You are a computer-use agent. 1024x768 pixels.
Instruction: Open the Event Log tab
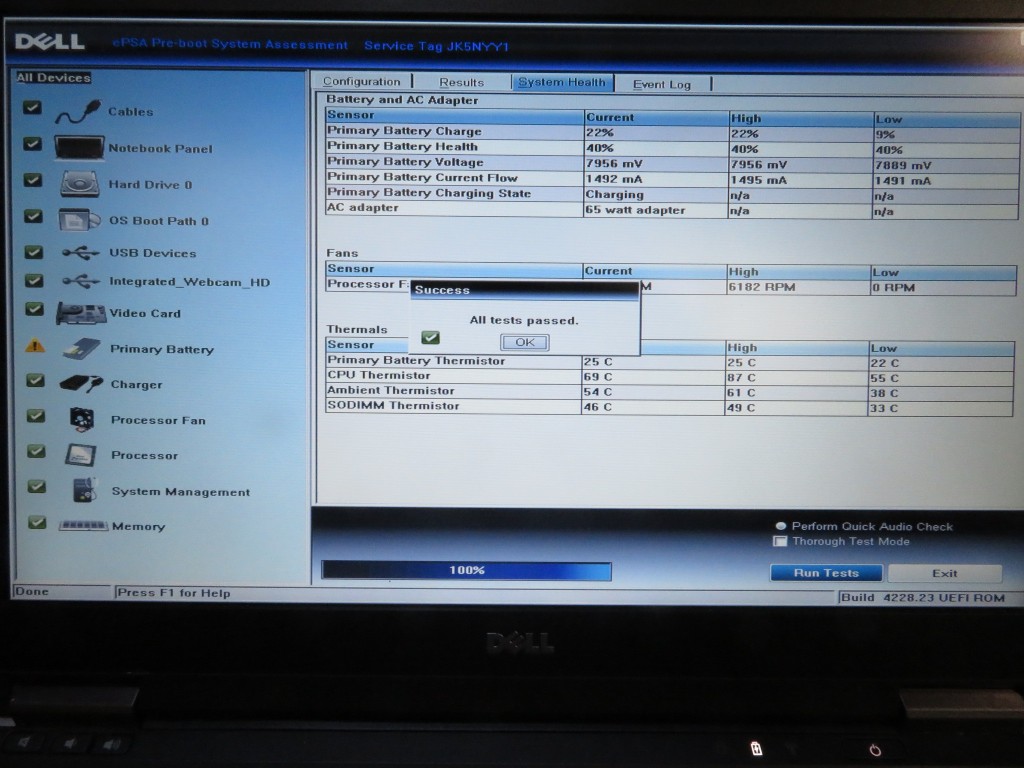tap(662, 84)
